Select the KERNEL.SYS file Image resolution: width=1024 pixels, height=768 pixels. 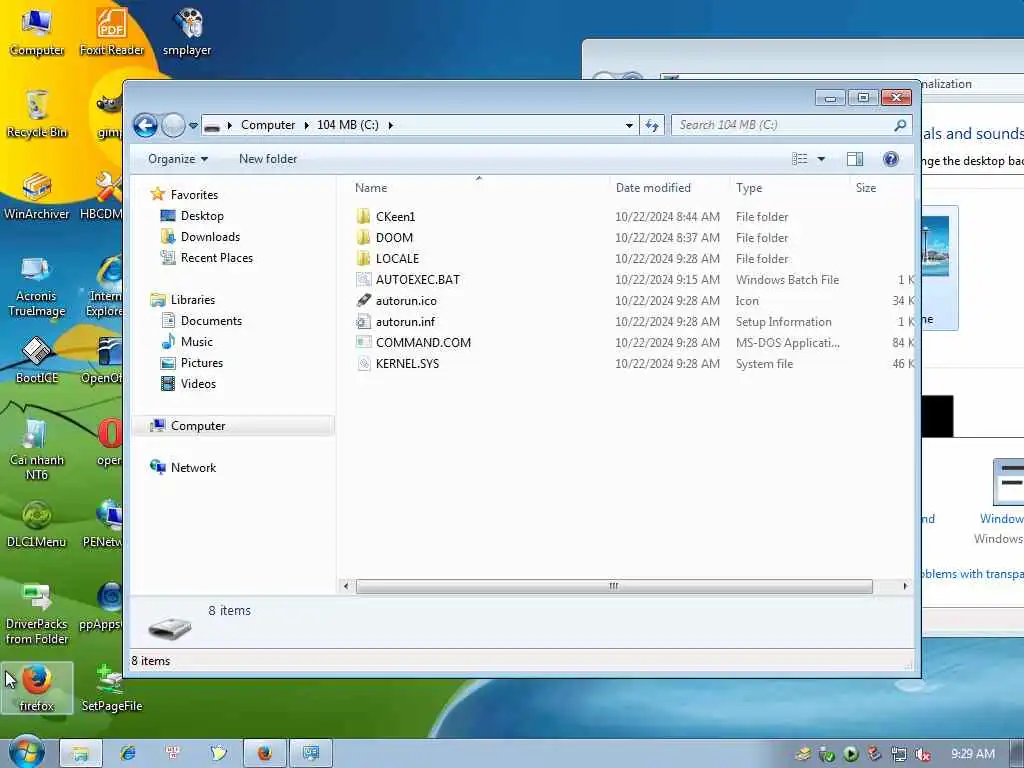point(407,364)
